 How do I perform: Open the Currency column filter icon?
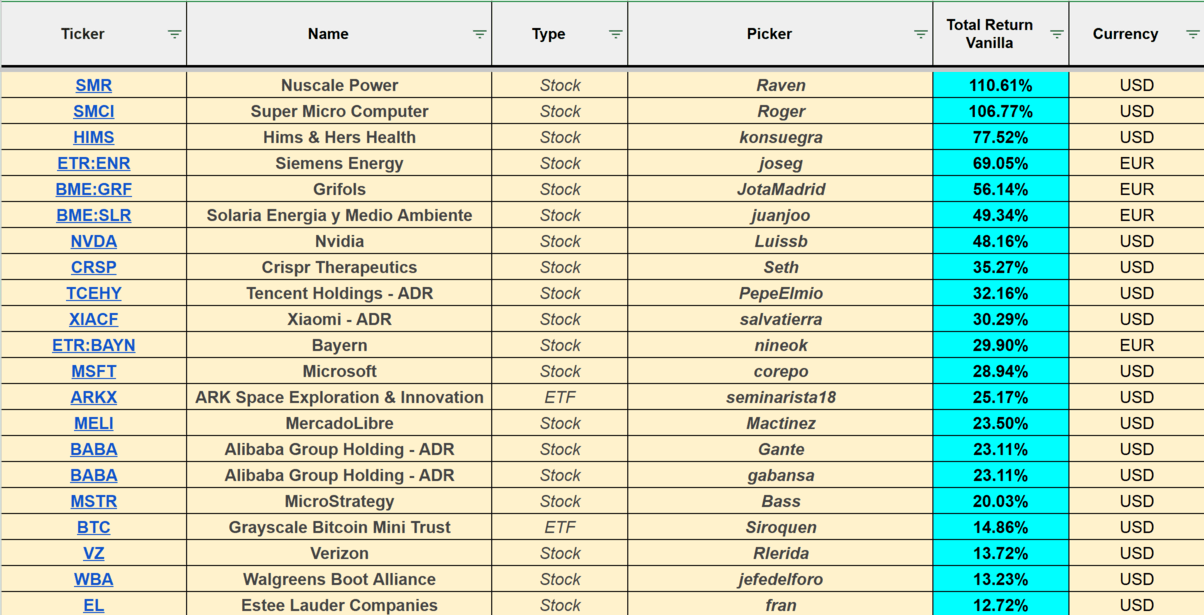click(x=1192, y=34)
